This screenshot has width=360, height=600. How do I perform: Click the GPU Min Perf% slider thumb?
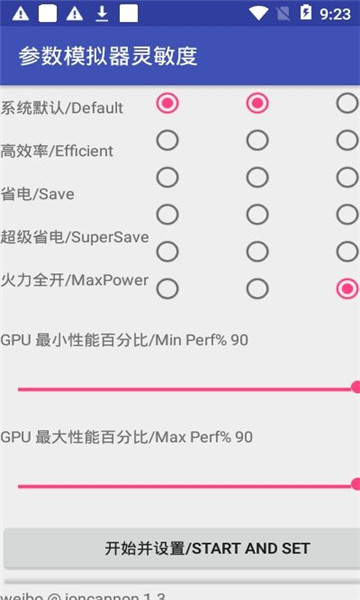click(x=356, y=387)
